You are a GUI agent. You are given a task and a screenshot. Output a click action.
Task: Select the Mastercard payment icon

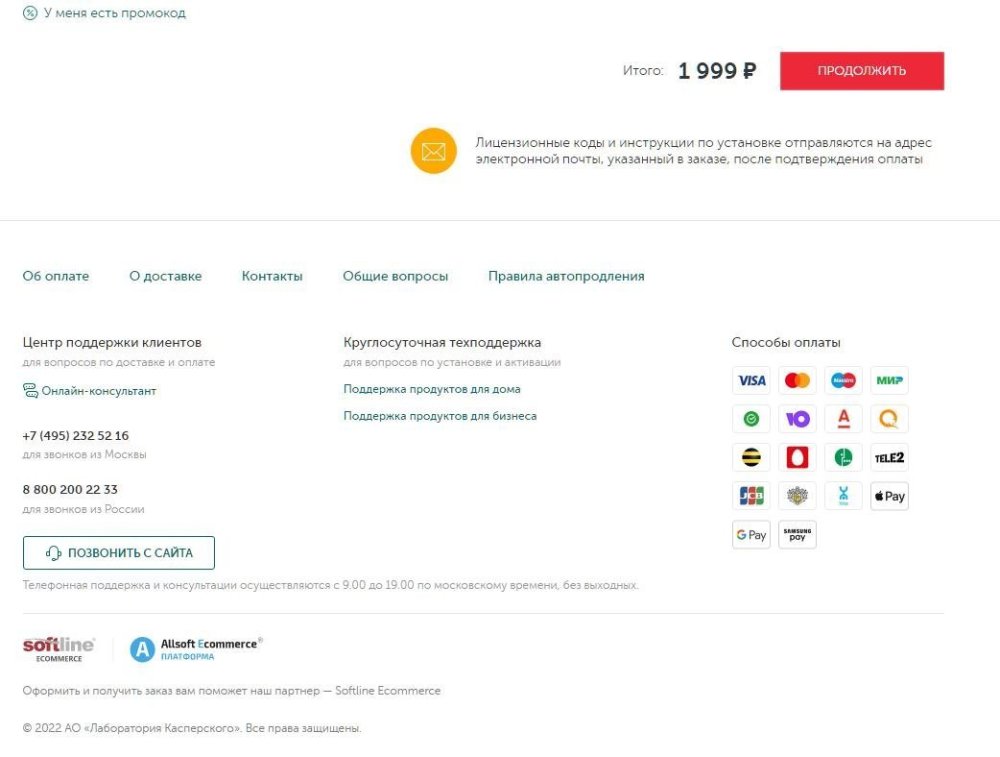pos(797,381)
